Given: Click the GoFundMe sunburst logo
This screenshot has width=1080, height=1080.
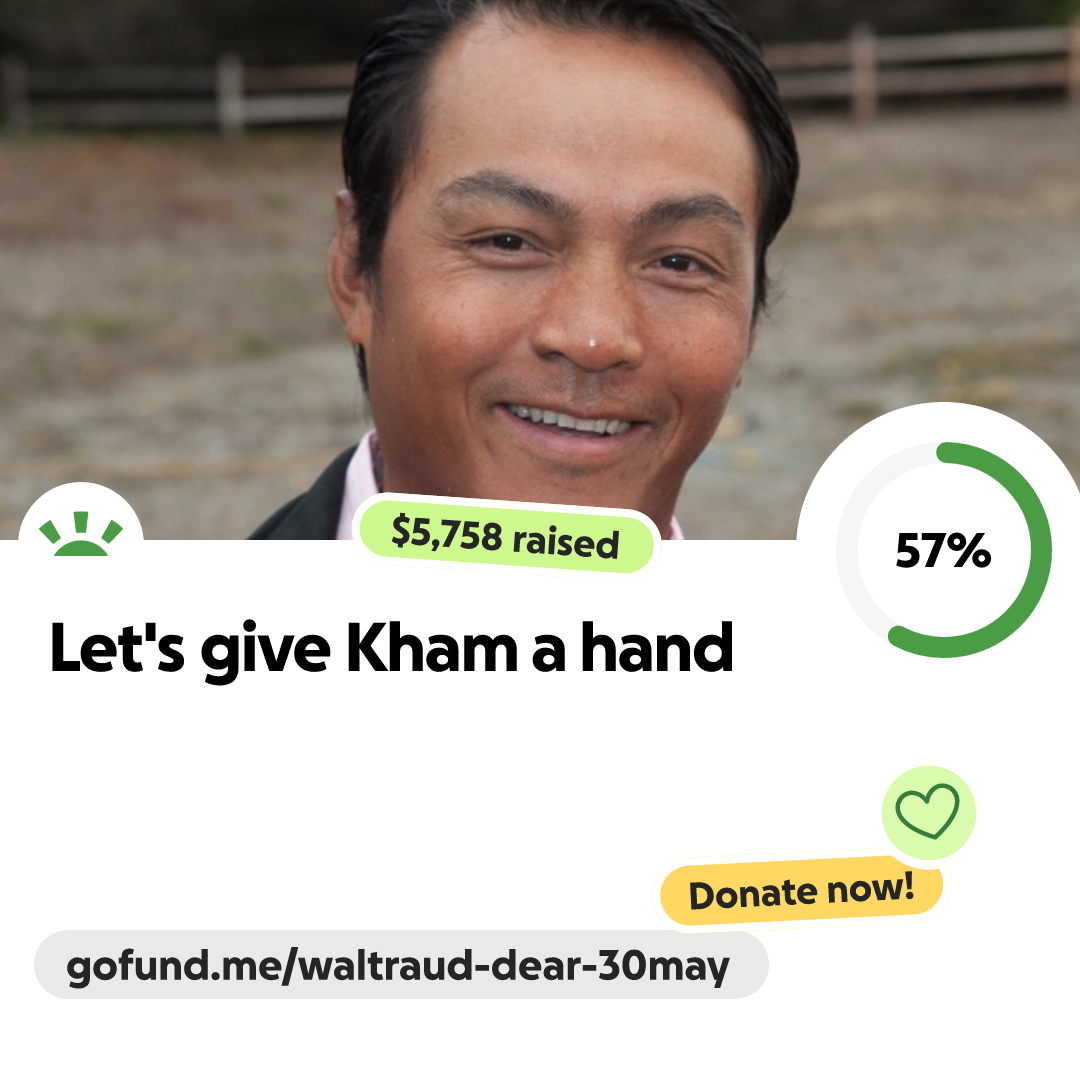Looking at the screenshot, I should click(81, 534).
